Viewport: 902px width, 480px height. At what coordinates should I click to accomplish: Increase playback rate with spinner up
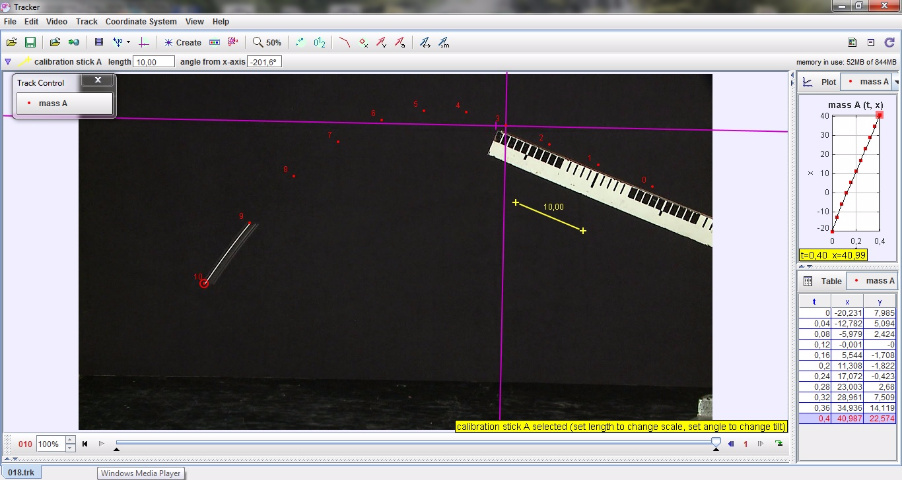point(70,440)
